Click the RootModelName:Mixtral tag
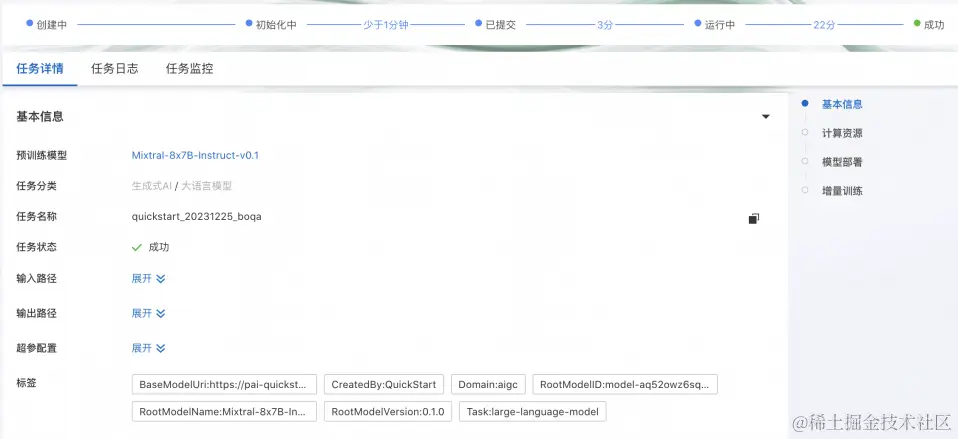This screenshot has height=439, width=958. [224, 412]
